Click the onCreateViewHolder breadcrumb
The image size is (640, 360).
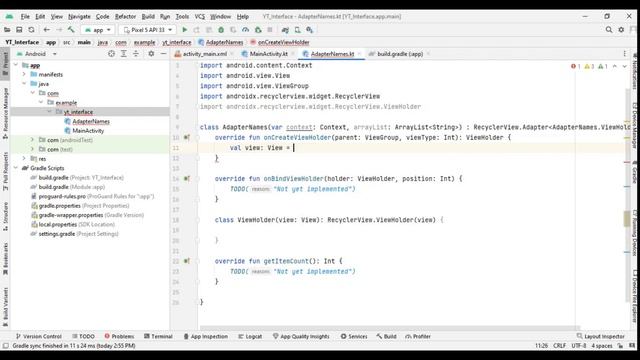(280, 42)
